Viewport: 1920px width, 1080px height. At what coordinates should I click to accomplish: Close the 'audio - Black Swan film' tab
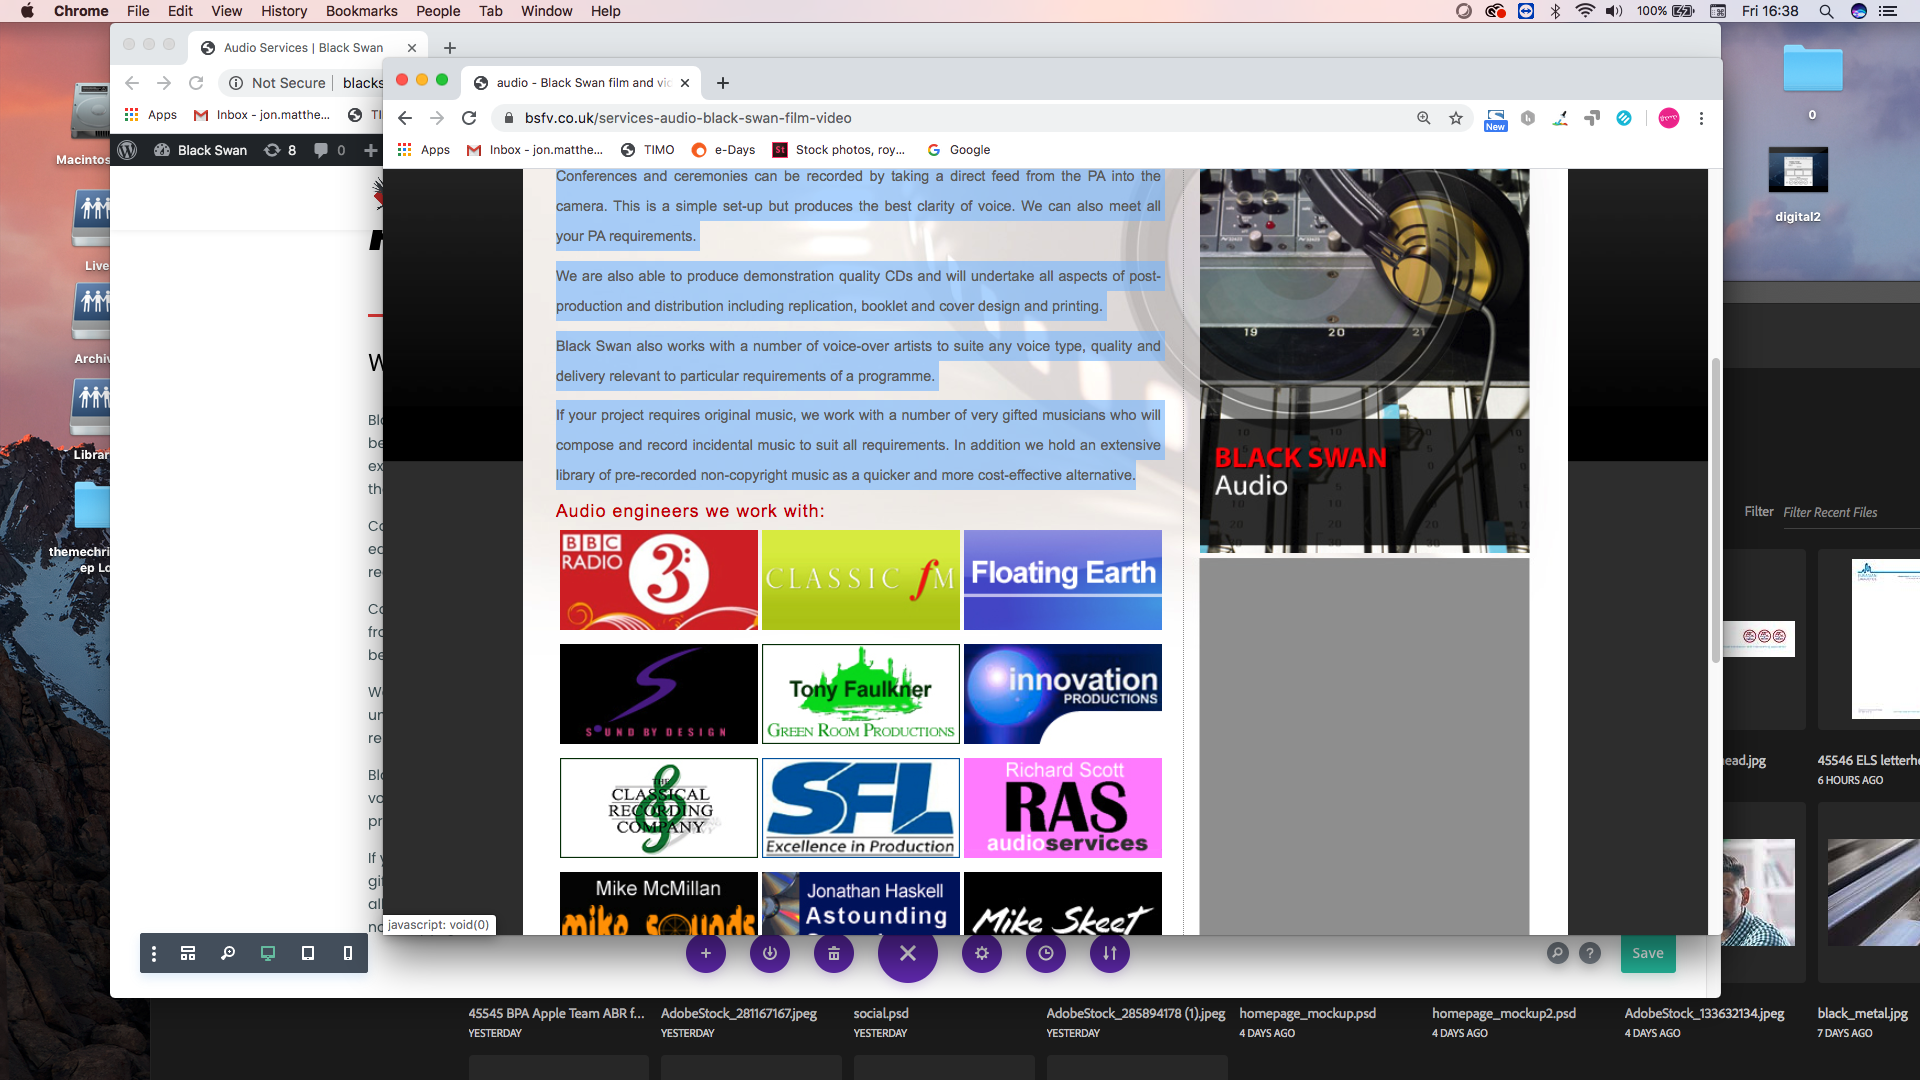pos(685,83)
